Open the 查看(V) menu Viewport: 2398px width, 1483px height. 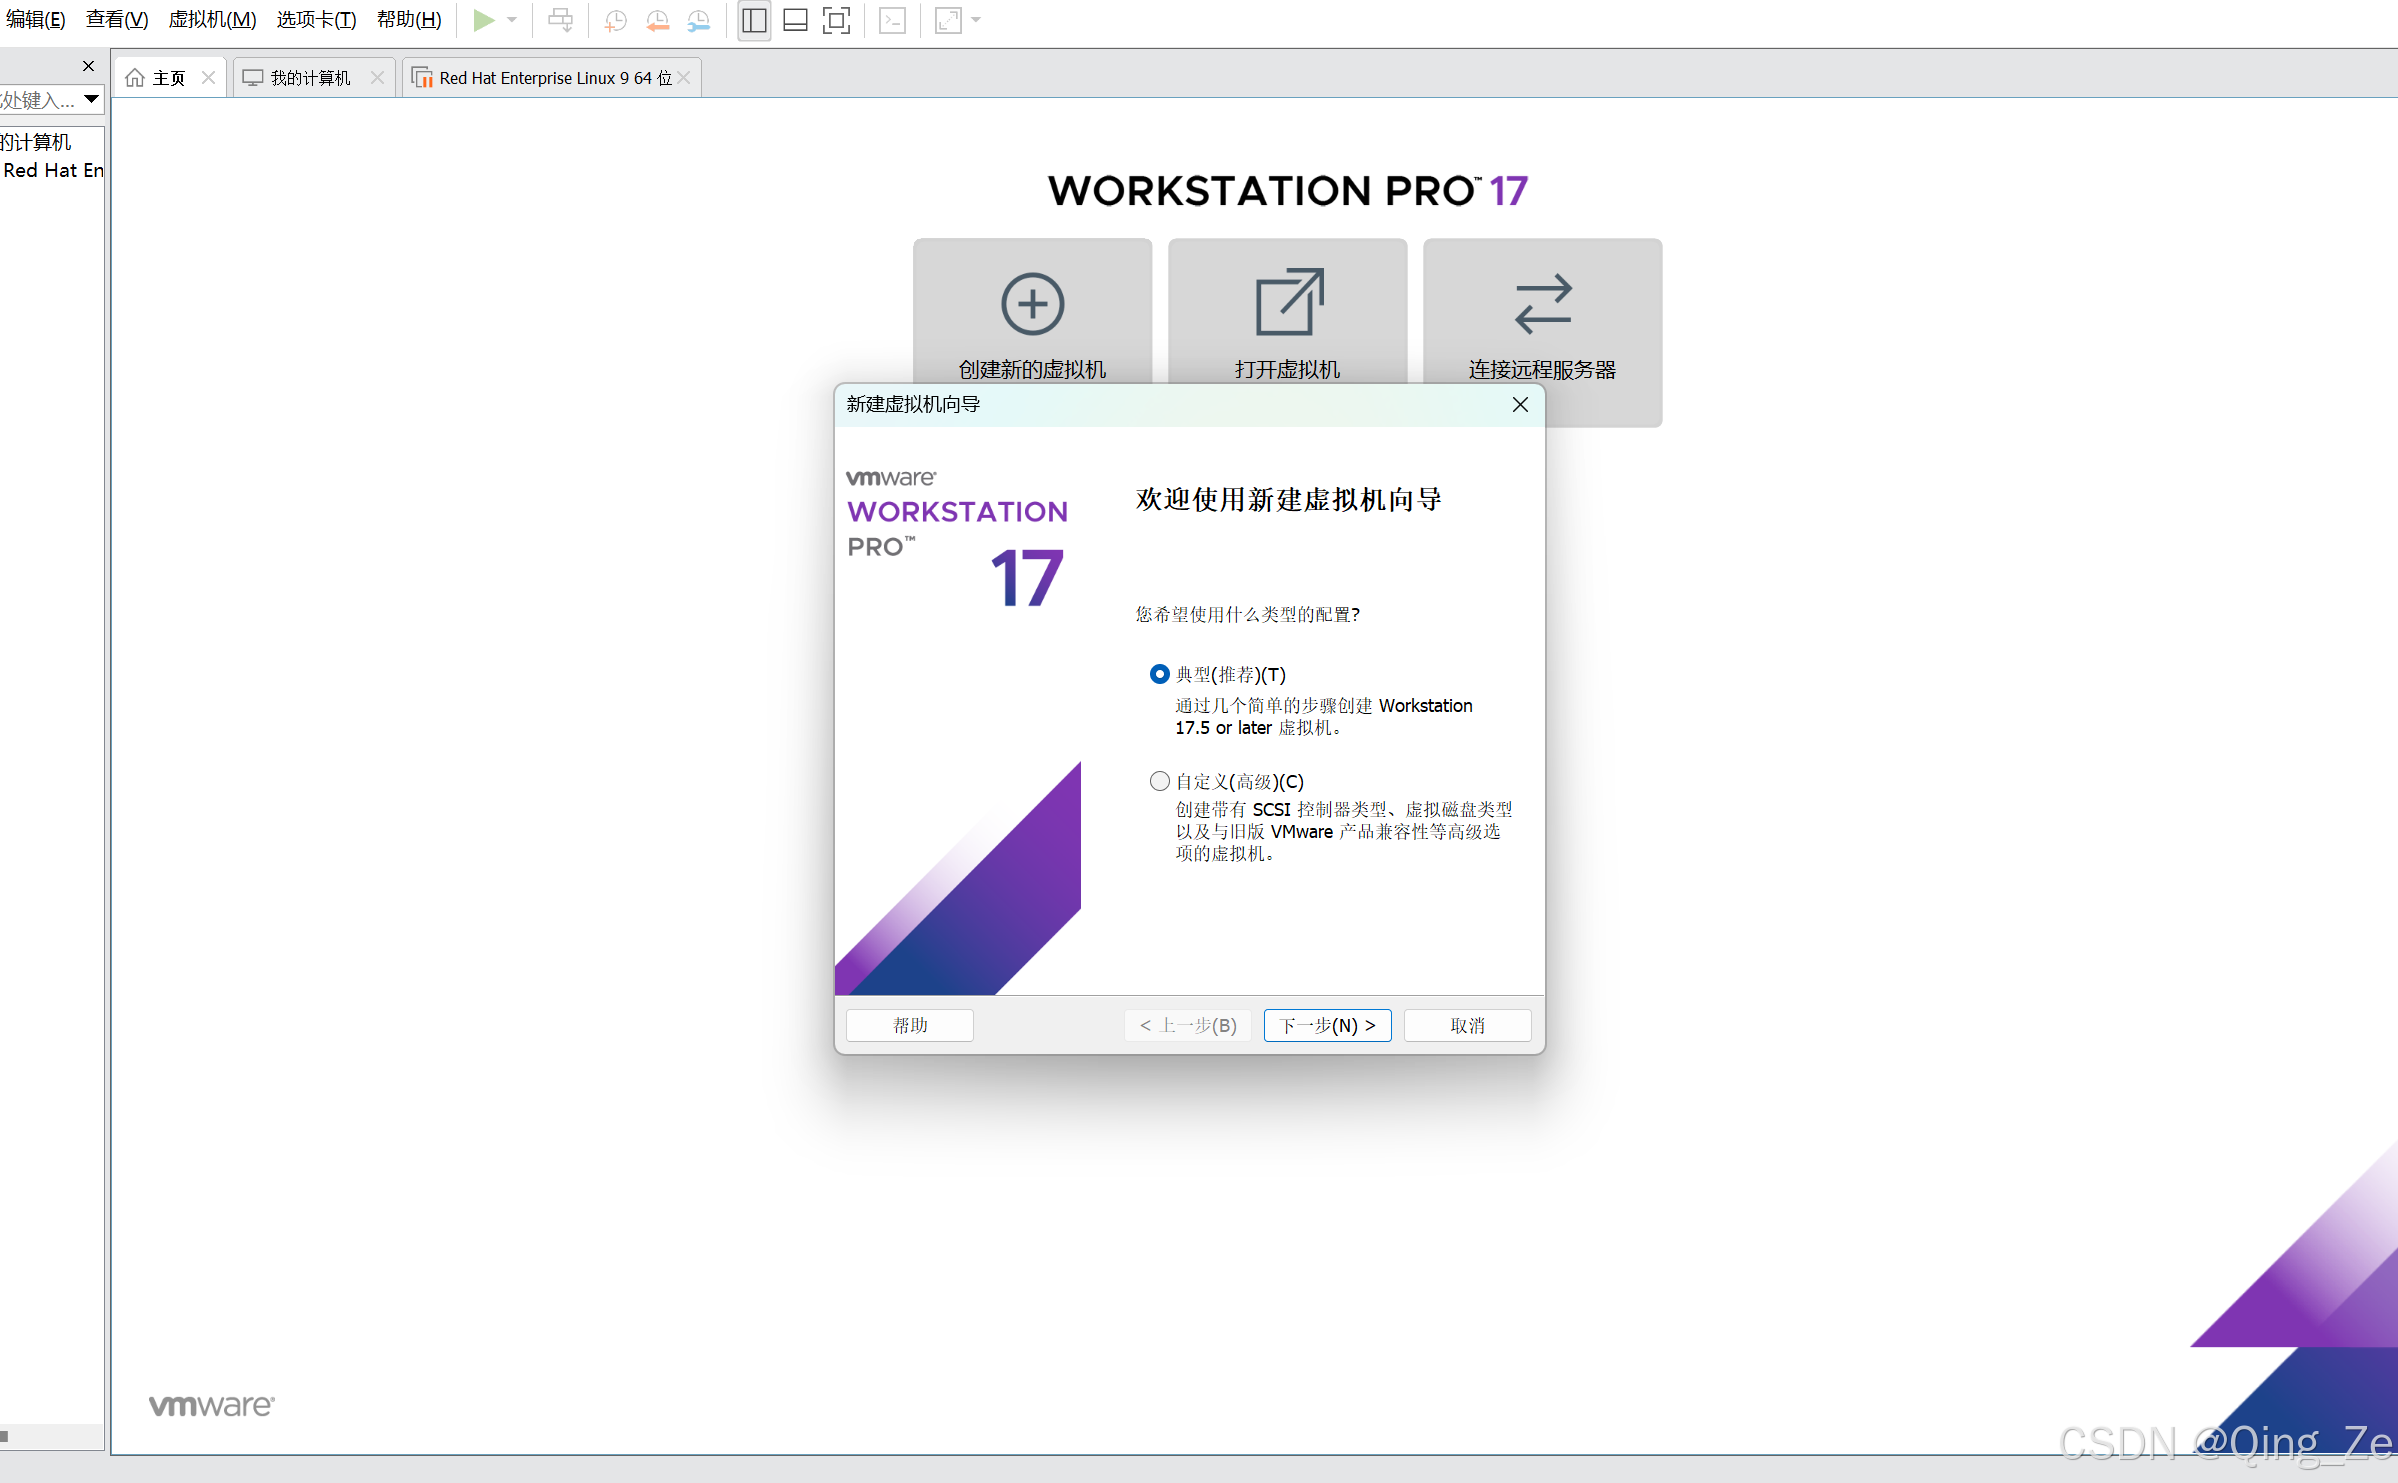pos(117,20)
